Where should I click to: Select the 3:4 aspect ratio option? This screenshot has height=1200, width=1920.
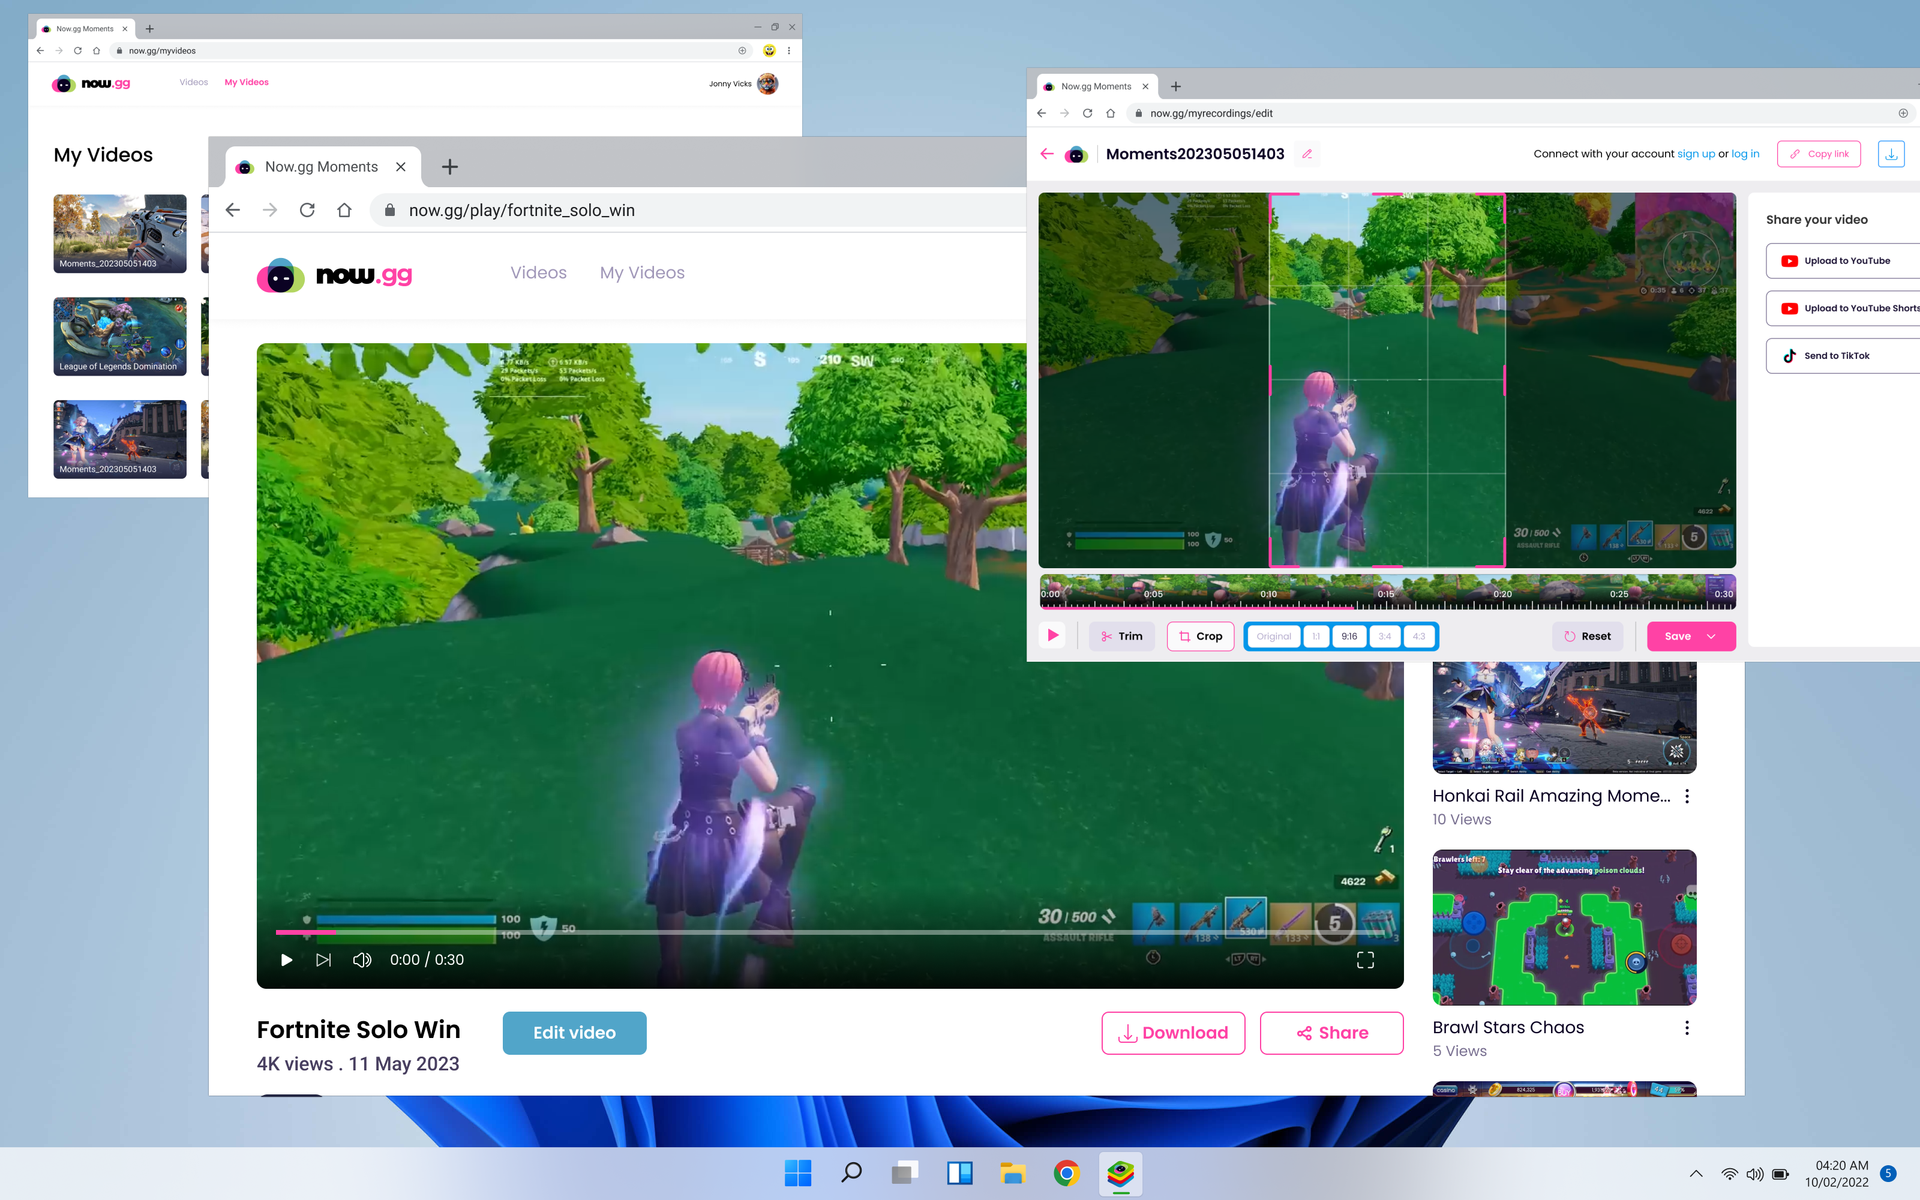(1385, 636)
